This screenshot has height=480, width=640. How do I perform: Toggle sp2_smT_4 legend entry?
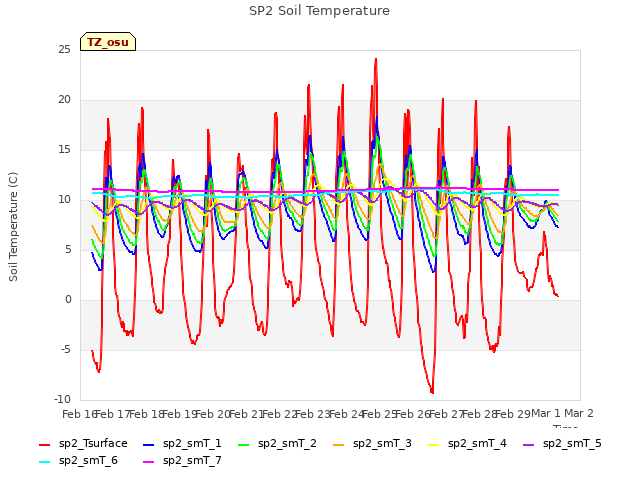click(x=467, y=444)
